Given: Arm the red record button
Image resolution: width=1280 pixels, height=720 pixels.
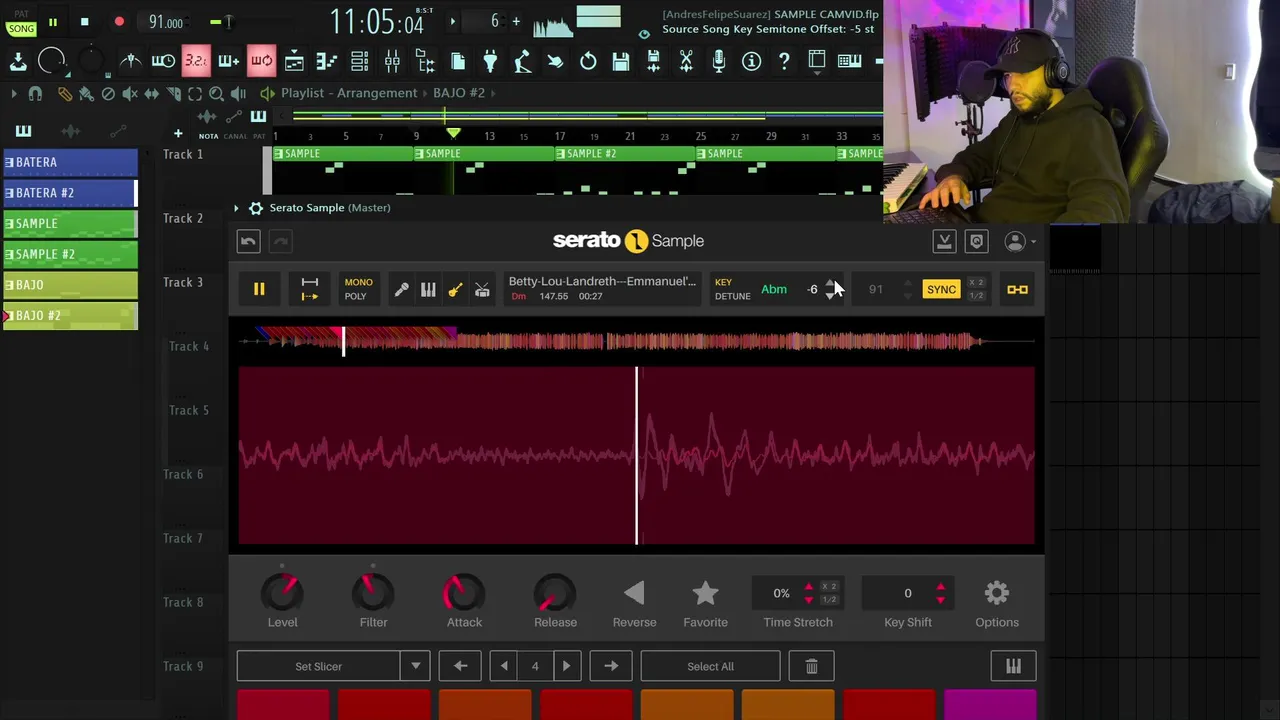Looking at the screenshot, I should point(119,22).
